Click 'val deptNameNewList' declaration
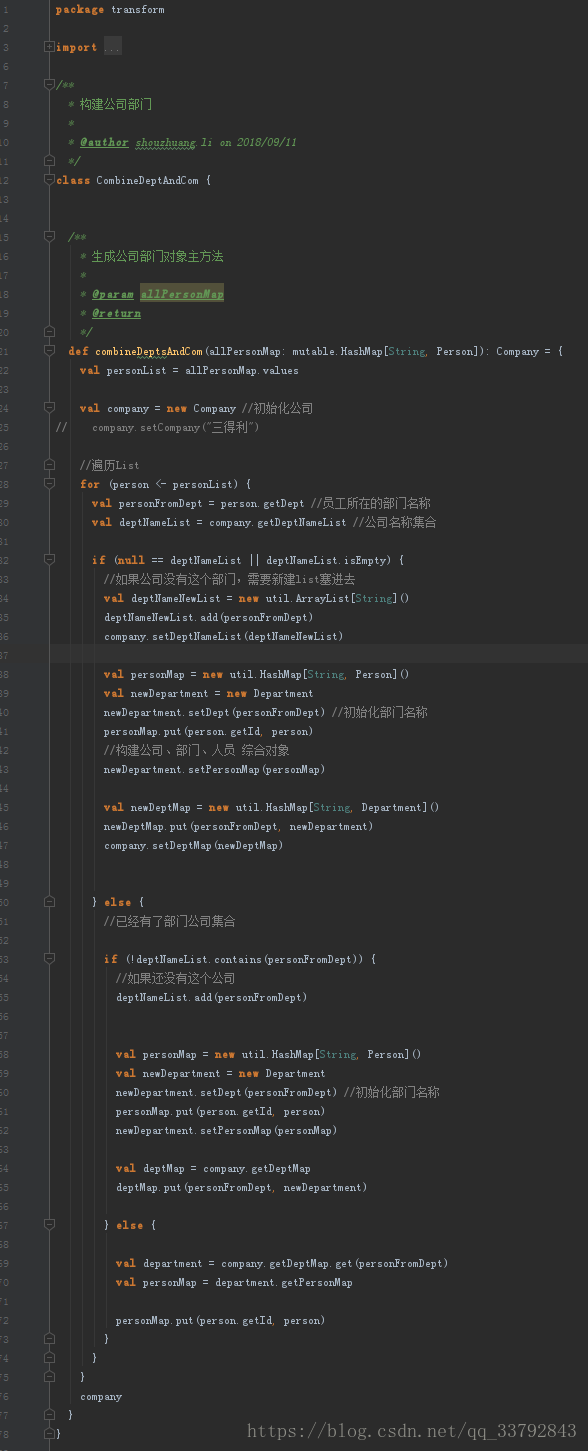 256,598
